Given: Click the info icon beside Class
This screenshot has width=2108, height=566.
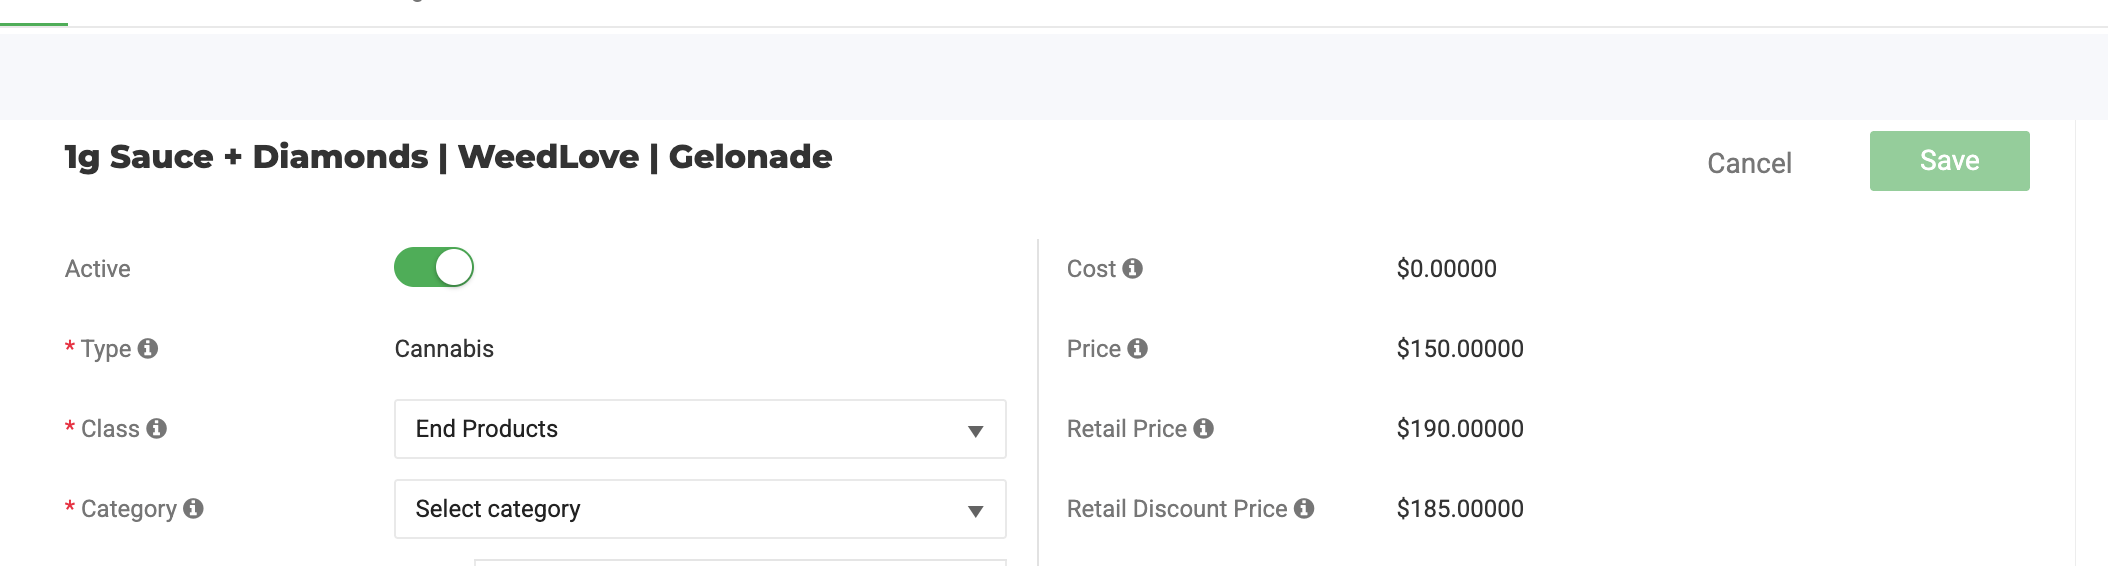Looking at the screenshot, I should click(156, 428).
